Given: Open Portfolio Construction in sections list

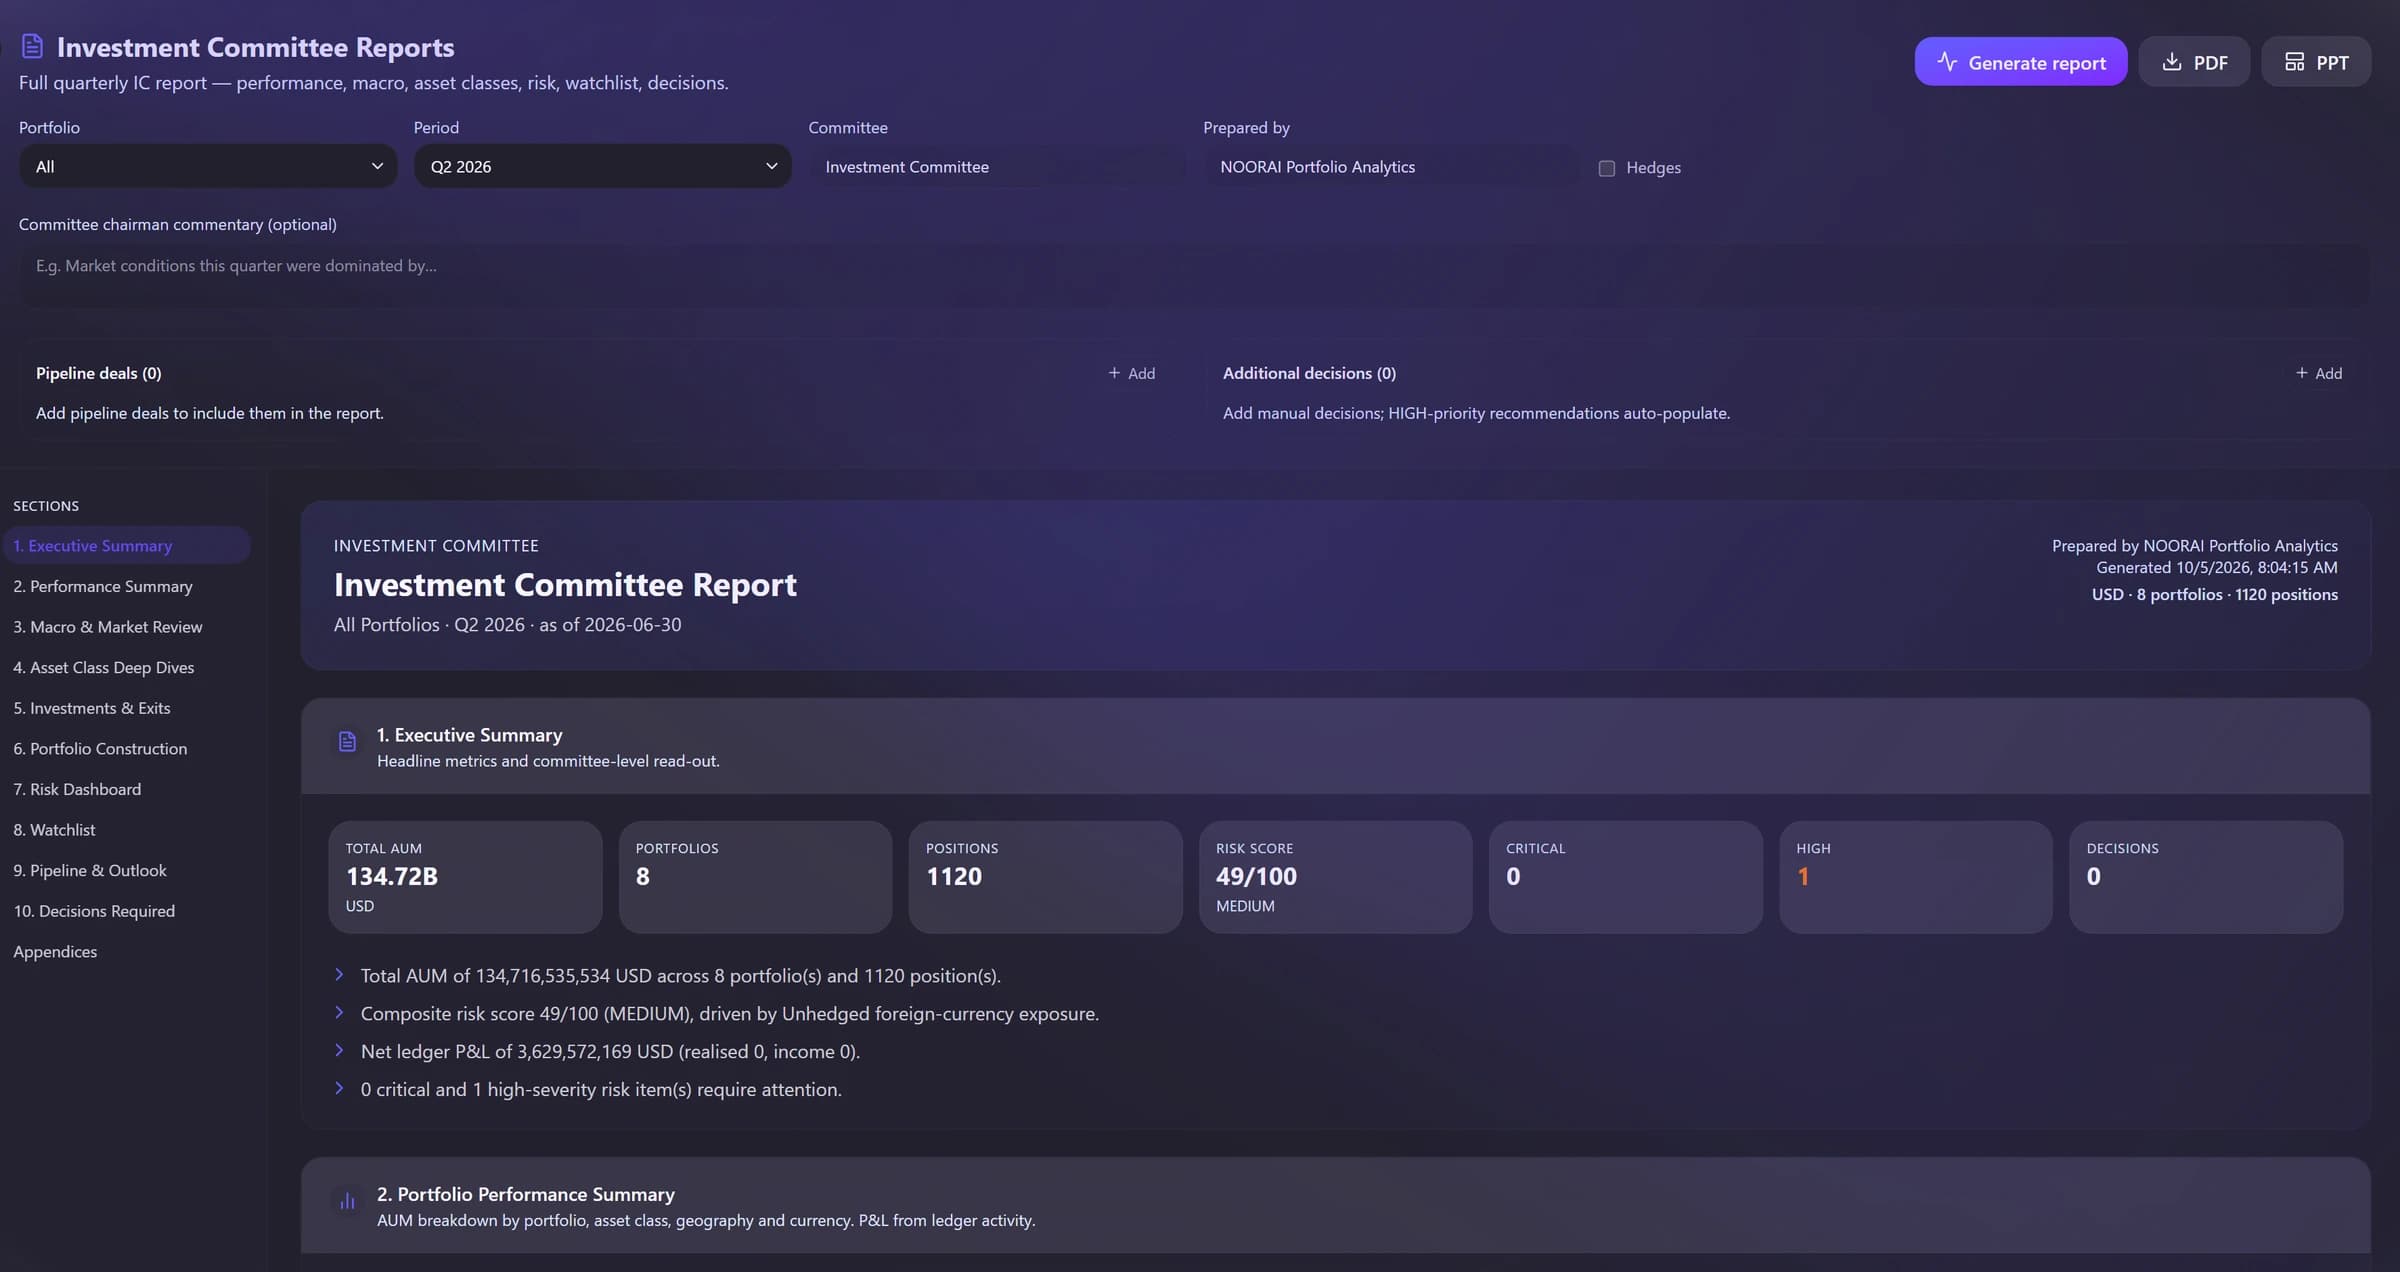Looking at the screenshot, I should click(127, 749).
